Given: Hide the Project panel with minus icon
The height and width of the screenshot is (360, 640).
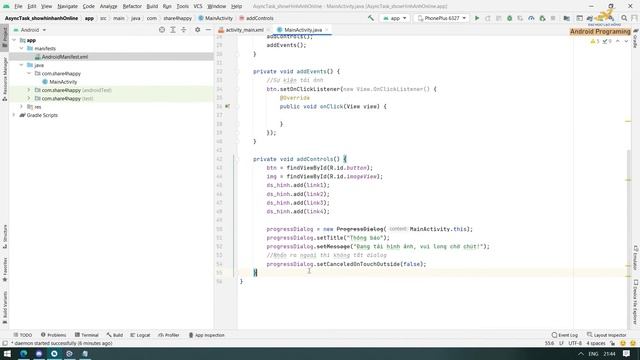Looking at the screenshot, I should (208, 30).
